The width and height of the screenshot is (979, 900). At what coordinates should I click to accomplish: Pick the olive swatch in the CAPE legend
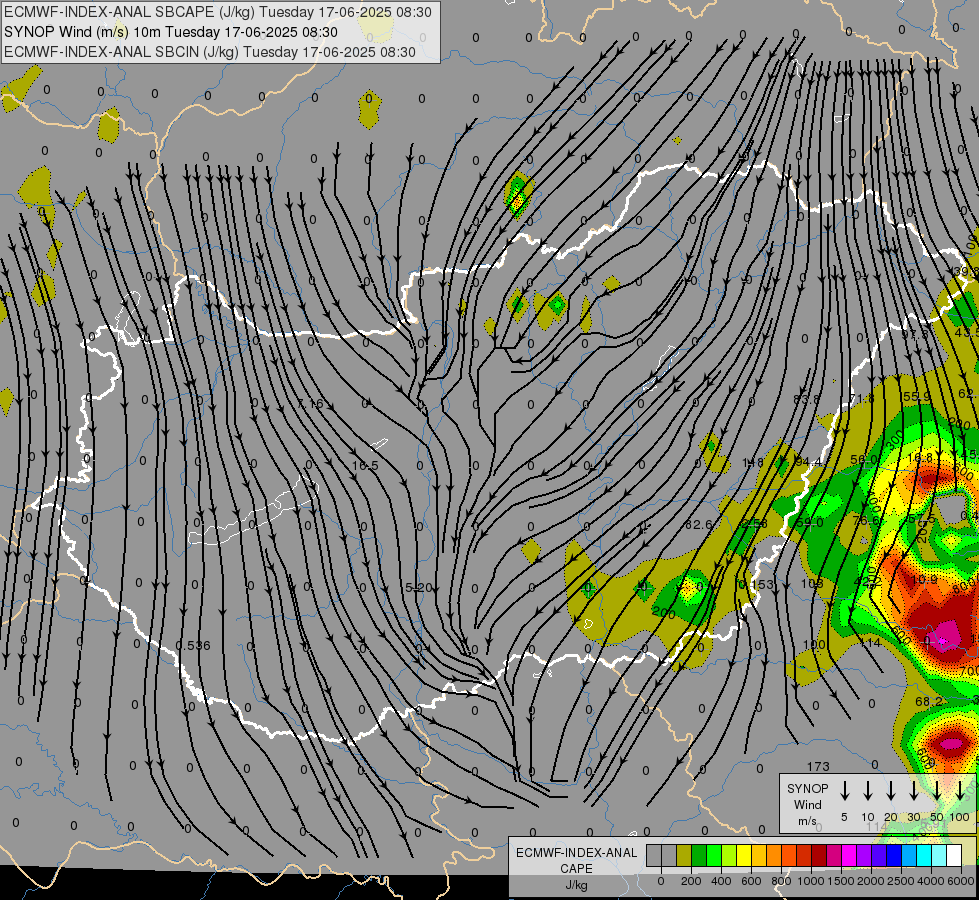[x=684, y=855]
